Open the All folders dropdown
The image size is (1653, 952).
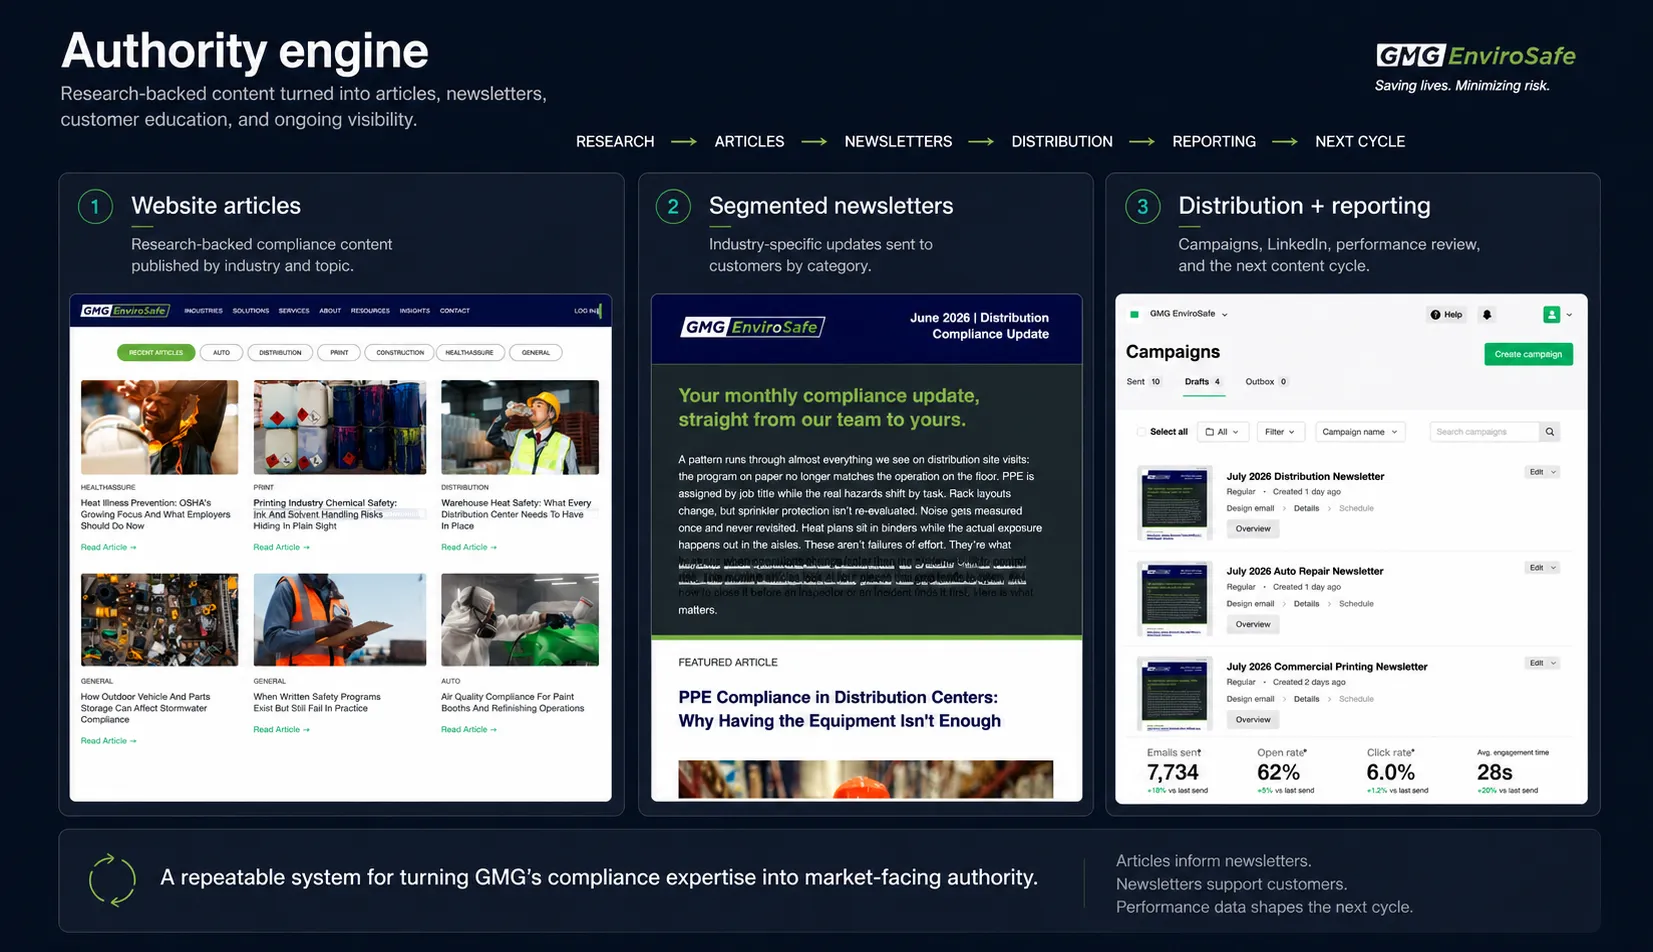pyautogui.click(x=1222, y=432)
